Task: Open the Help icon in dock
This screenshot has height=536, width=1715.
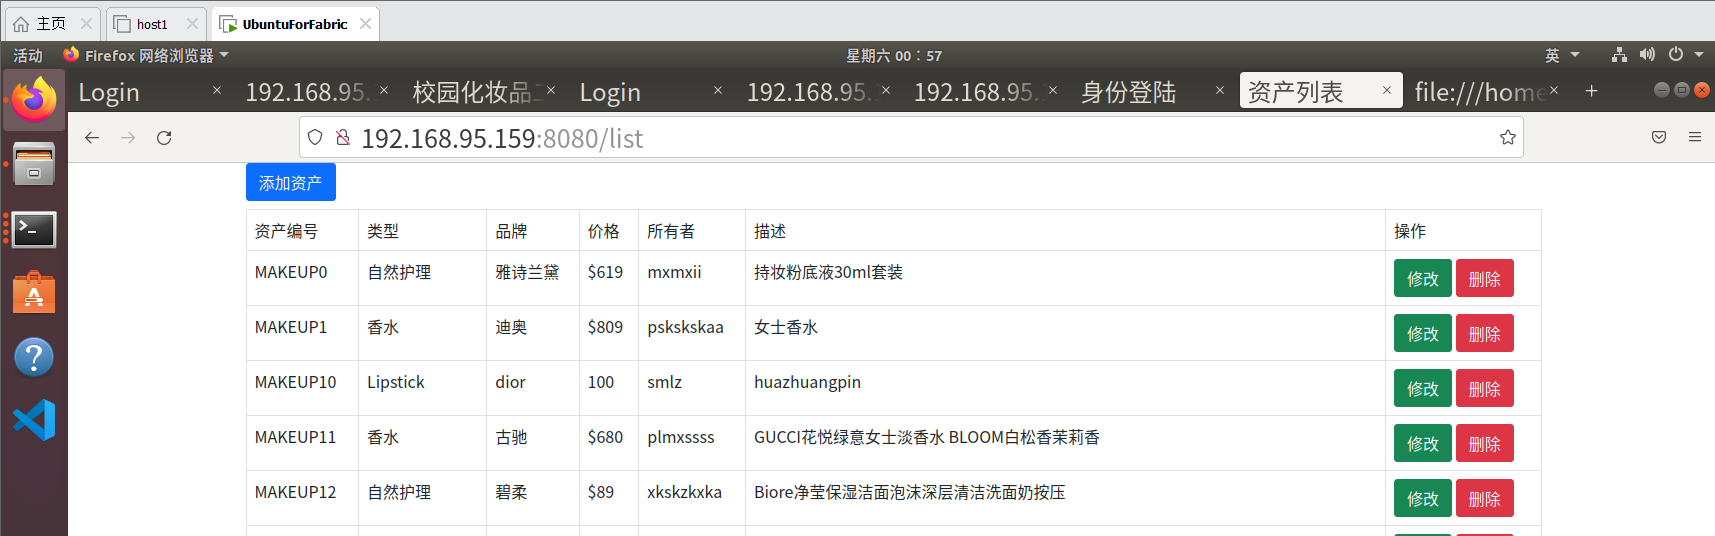Action: coord(34,357)
